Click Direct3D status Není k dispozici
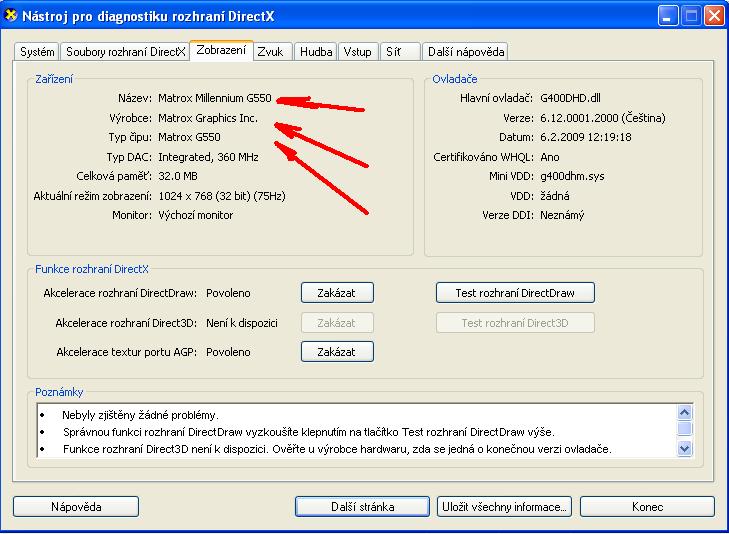Image resolution: width=729 pixels, height=534 pixels. pyautogui.click(x=242, y=323)
